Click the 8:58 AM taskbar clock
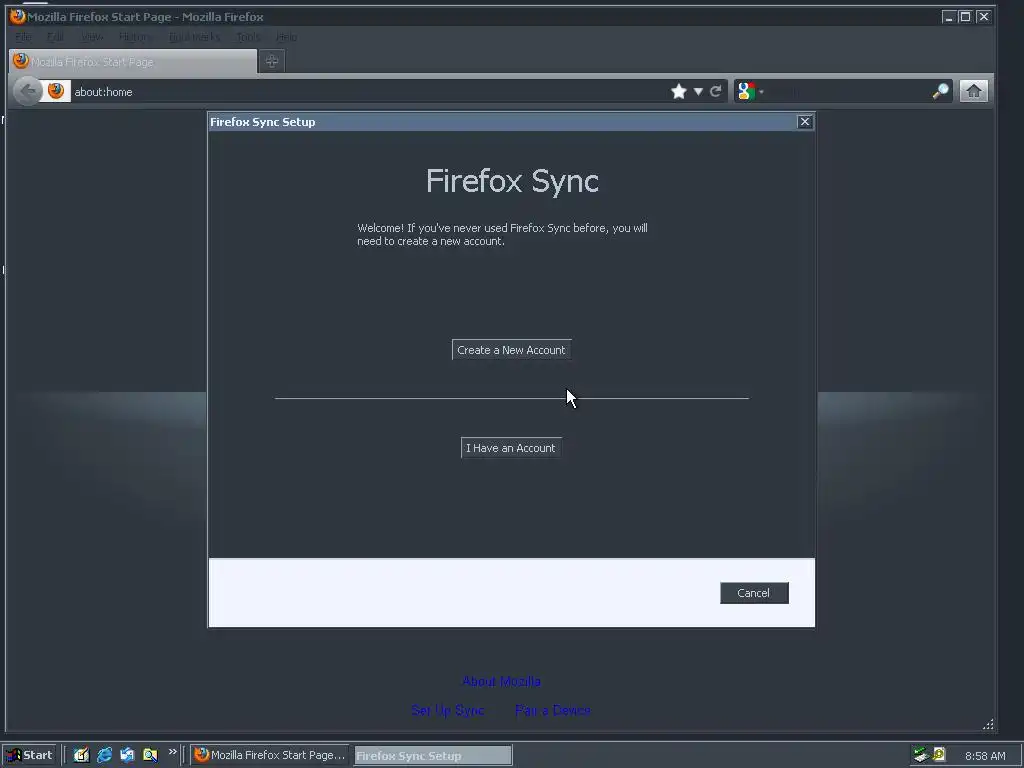 tap(985, 756)
